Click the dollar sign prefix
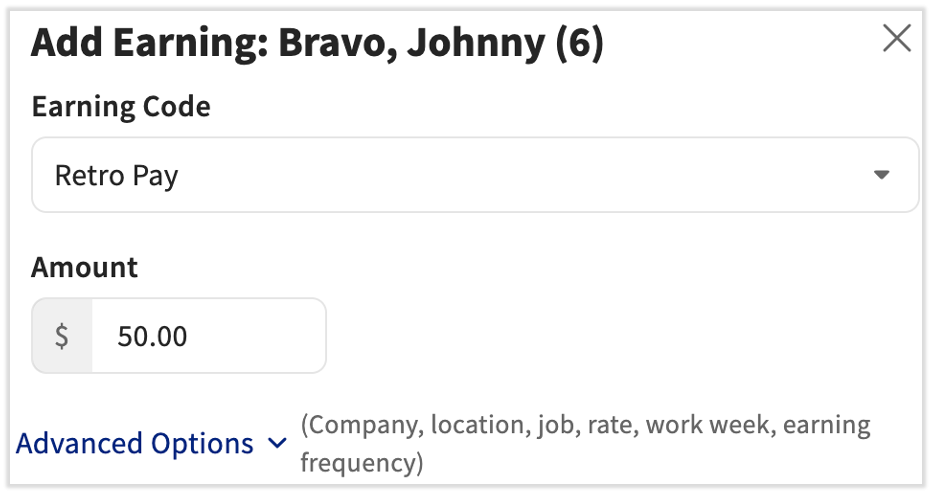The image size is (934, 496). [62, 336]
